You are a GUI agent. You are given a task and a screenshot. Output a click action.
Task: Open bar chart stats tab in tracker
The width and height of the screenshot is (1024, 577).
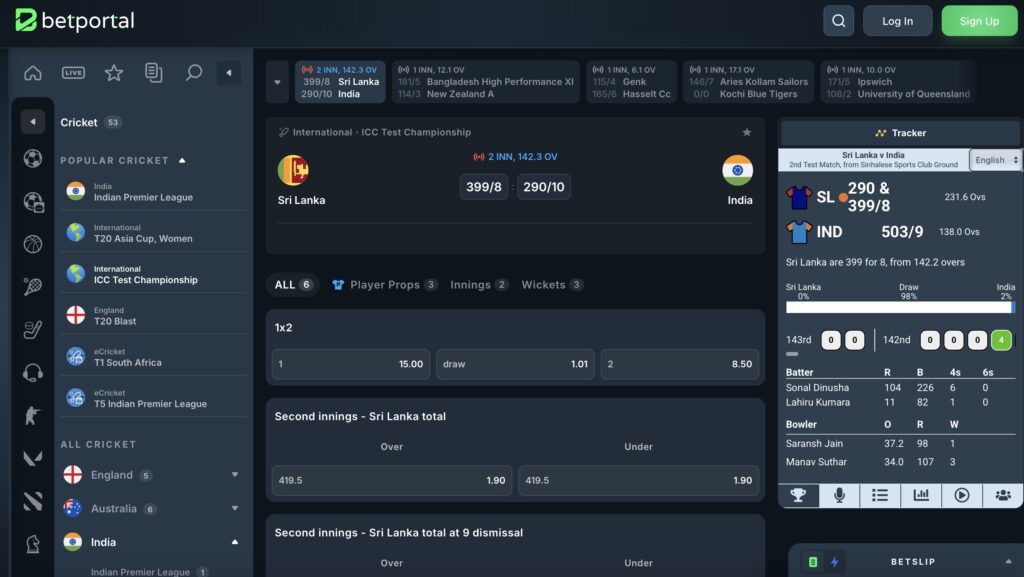coord(921,495)
